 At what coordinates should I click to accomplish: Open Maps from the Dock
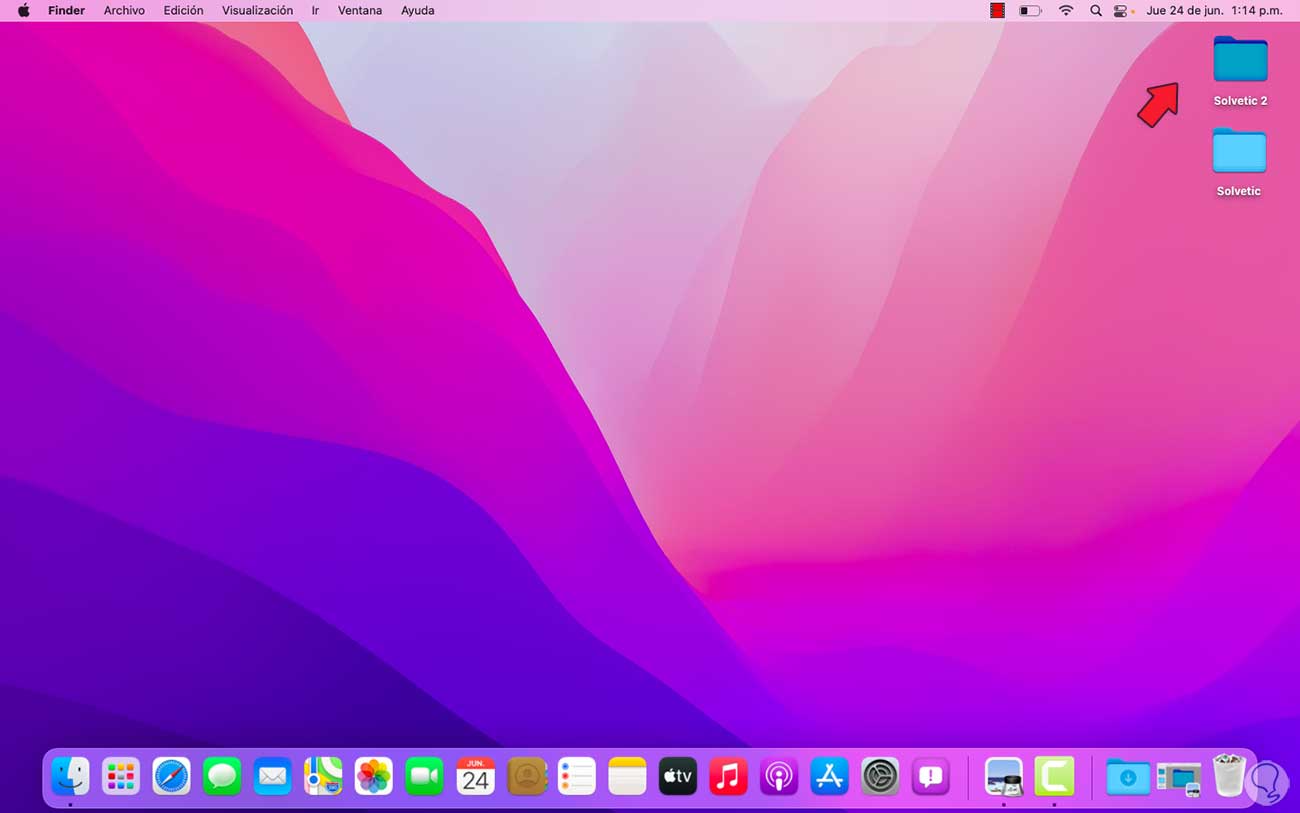point(323,776)
